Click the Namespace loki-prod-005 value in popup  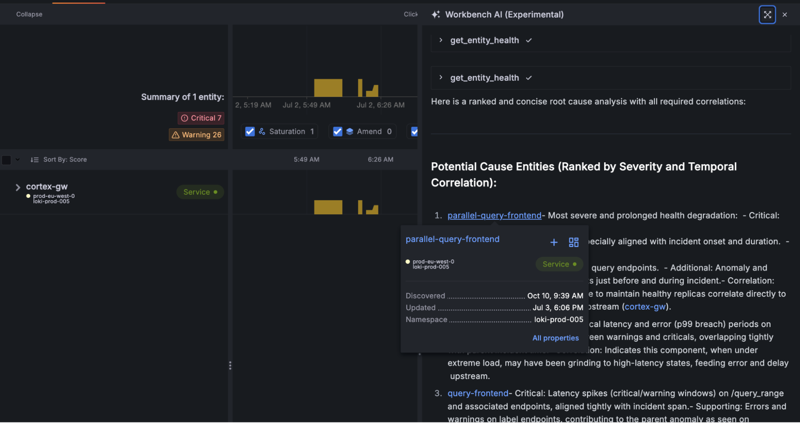(559, 319)
